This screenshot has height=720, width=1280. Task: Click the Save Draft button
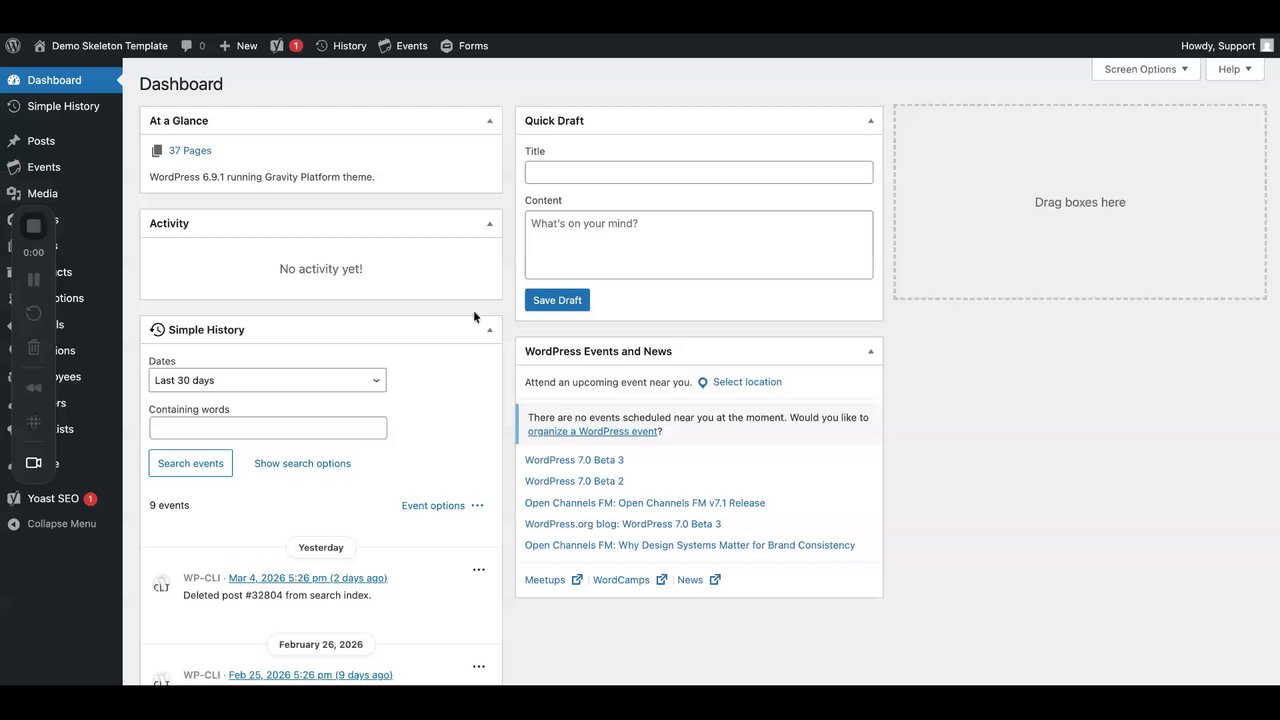coord(557,300)
